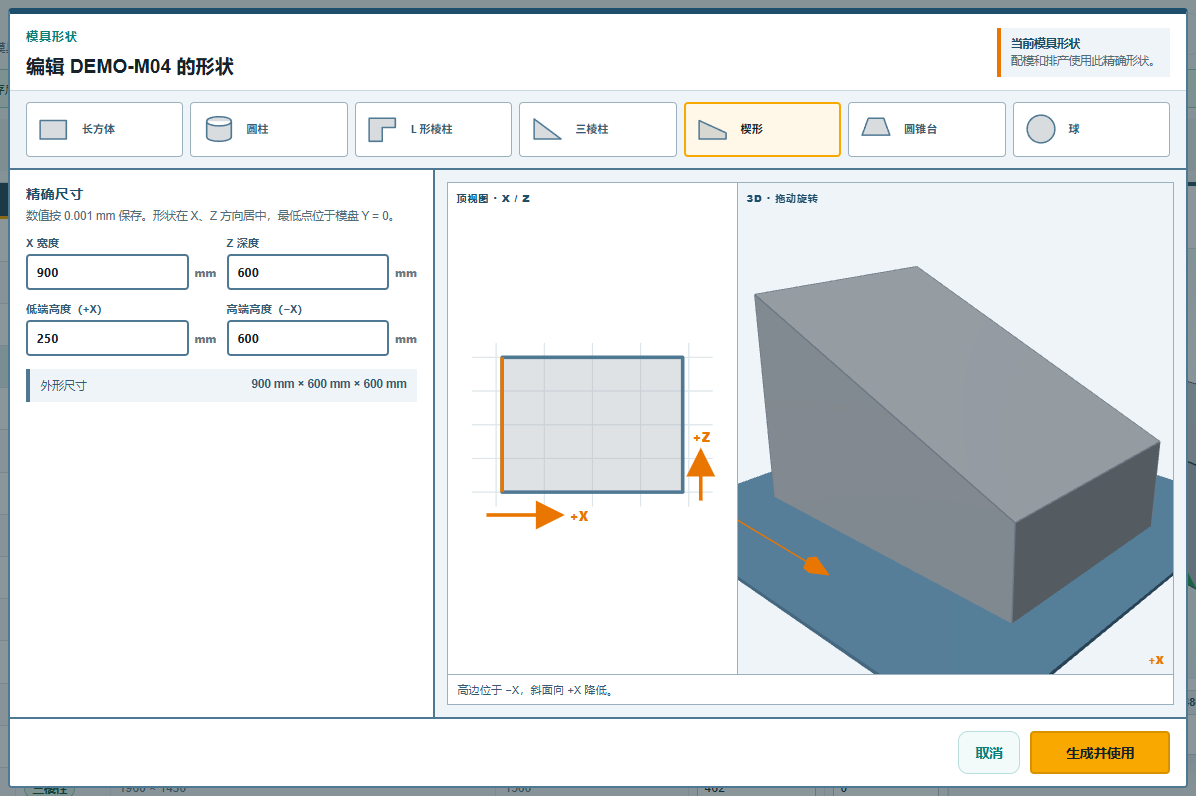Edit the 低端高度 (+X) field
The width and height of the screenshot is (1196, 796).
(x=108, y=338)
